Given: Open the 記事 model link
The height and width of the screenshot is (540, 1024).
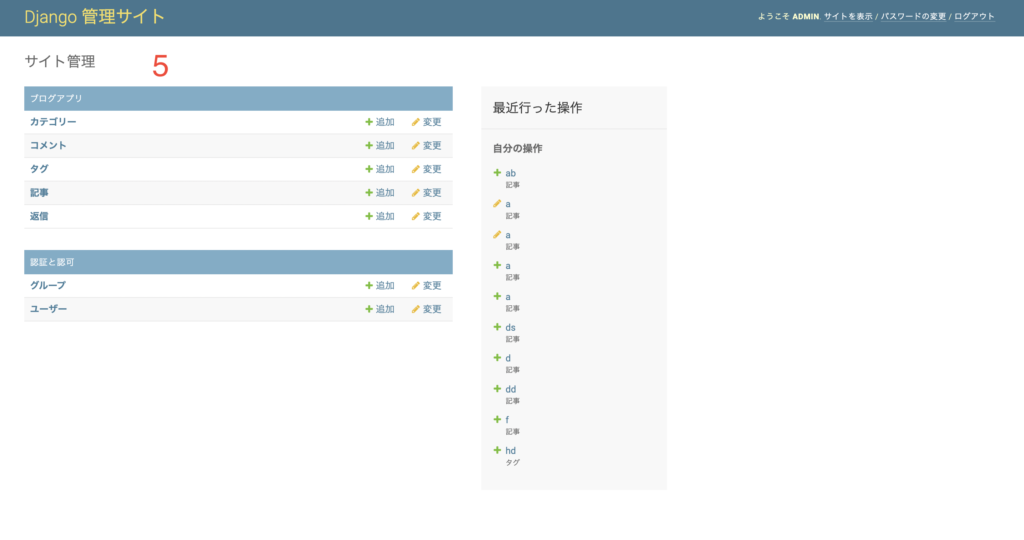Looking at the screenshot, I should pyautogui.click(x=39, y=193).
